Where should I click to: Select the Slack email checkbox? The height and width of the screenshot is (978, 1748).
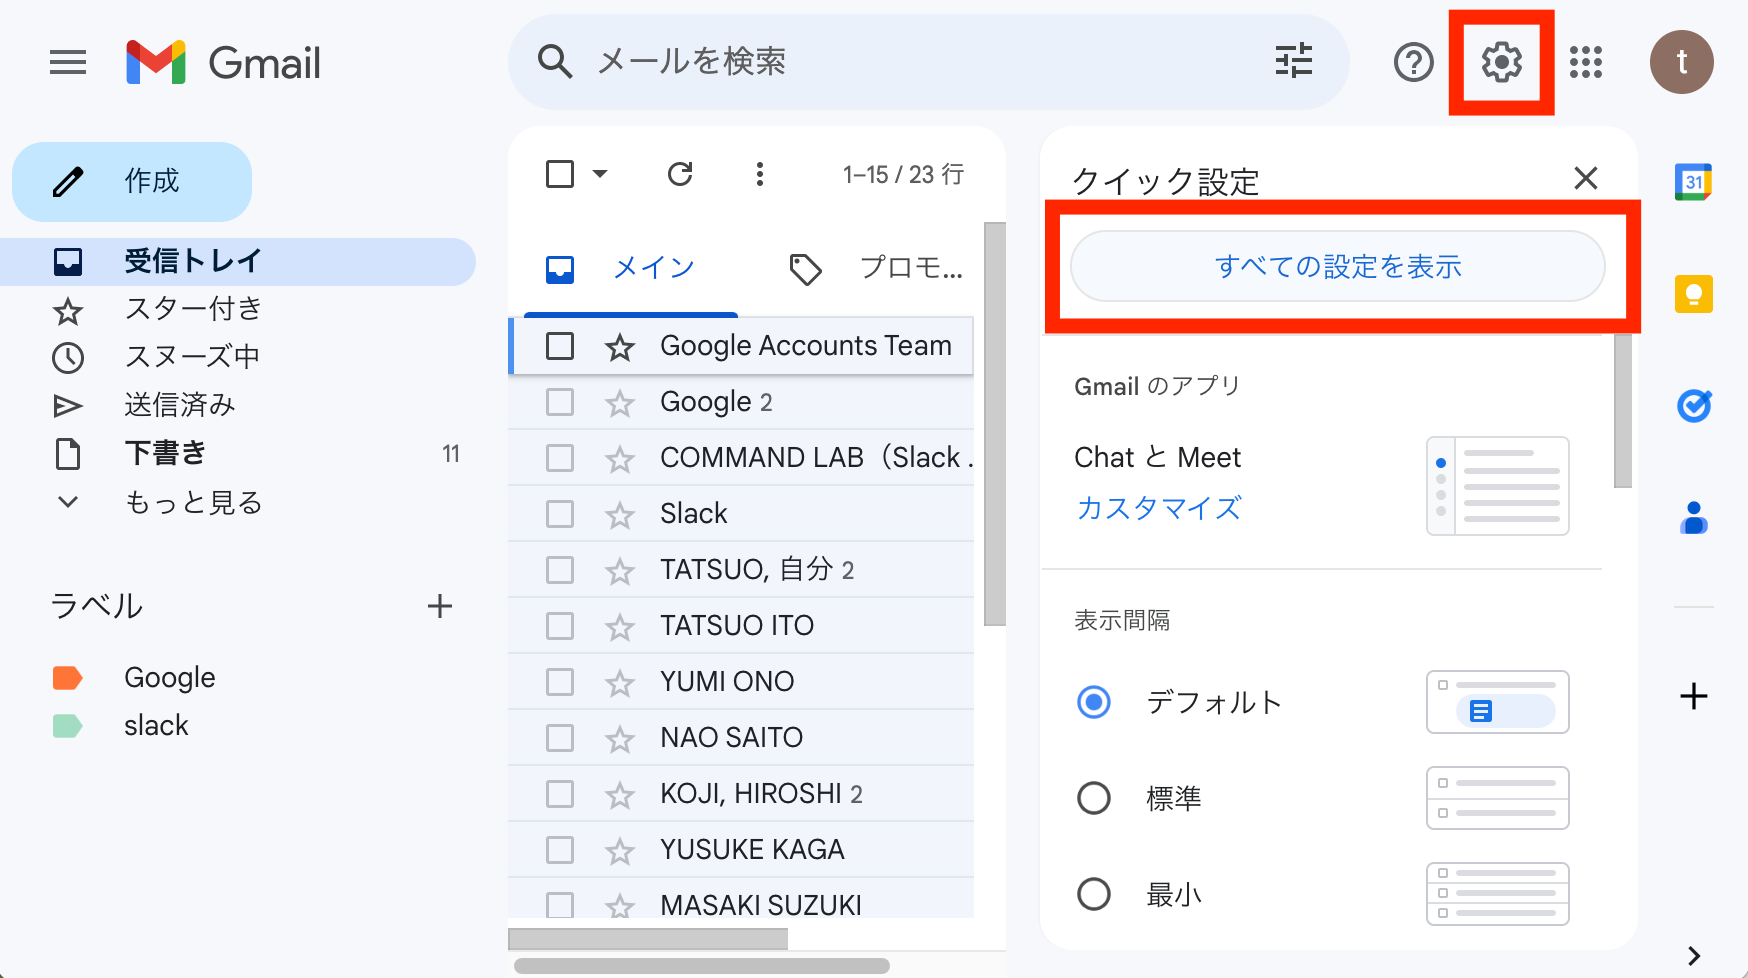560,514
